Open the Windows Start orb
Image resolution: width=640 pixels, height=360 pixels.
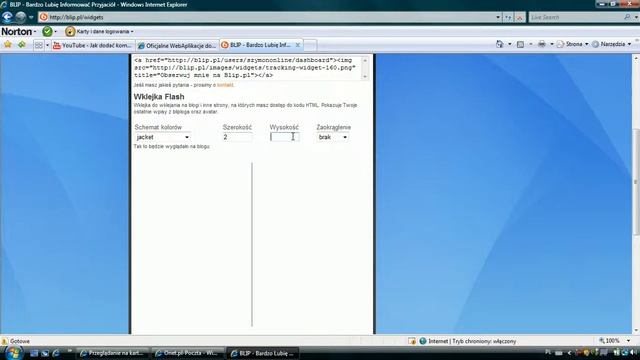coord(13,353)
